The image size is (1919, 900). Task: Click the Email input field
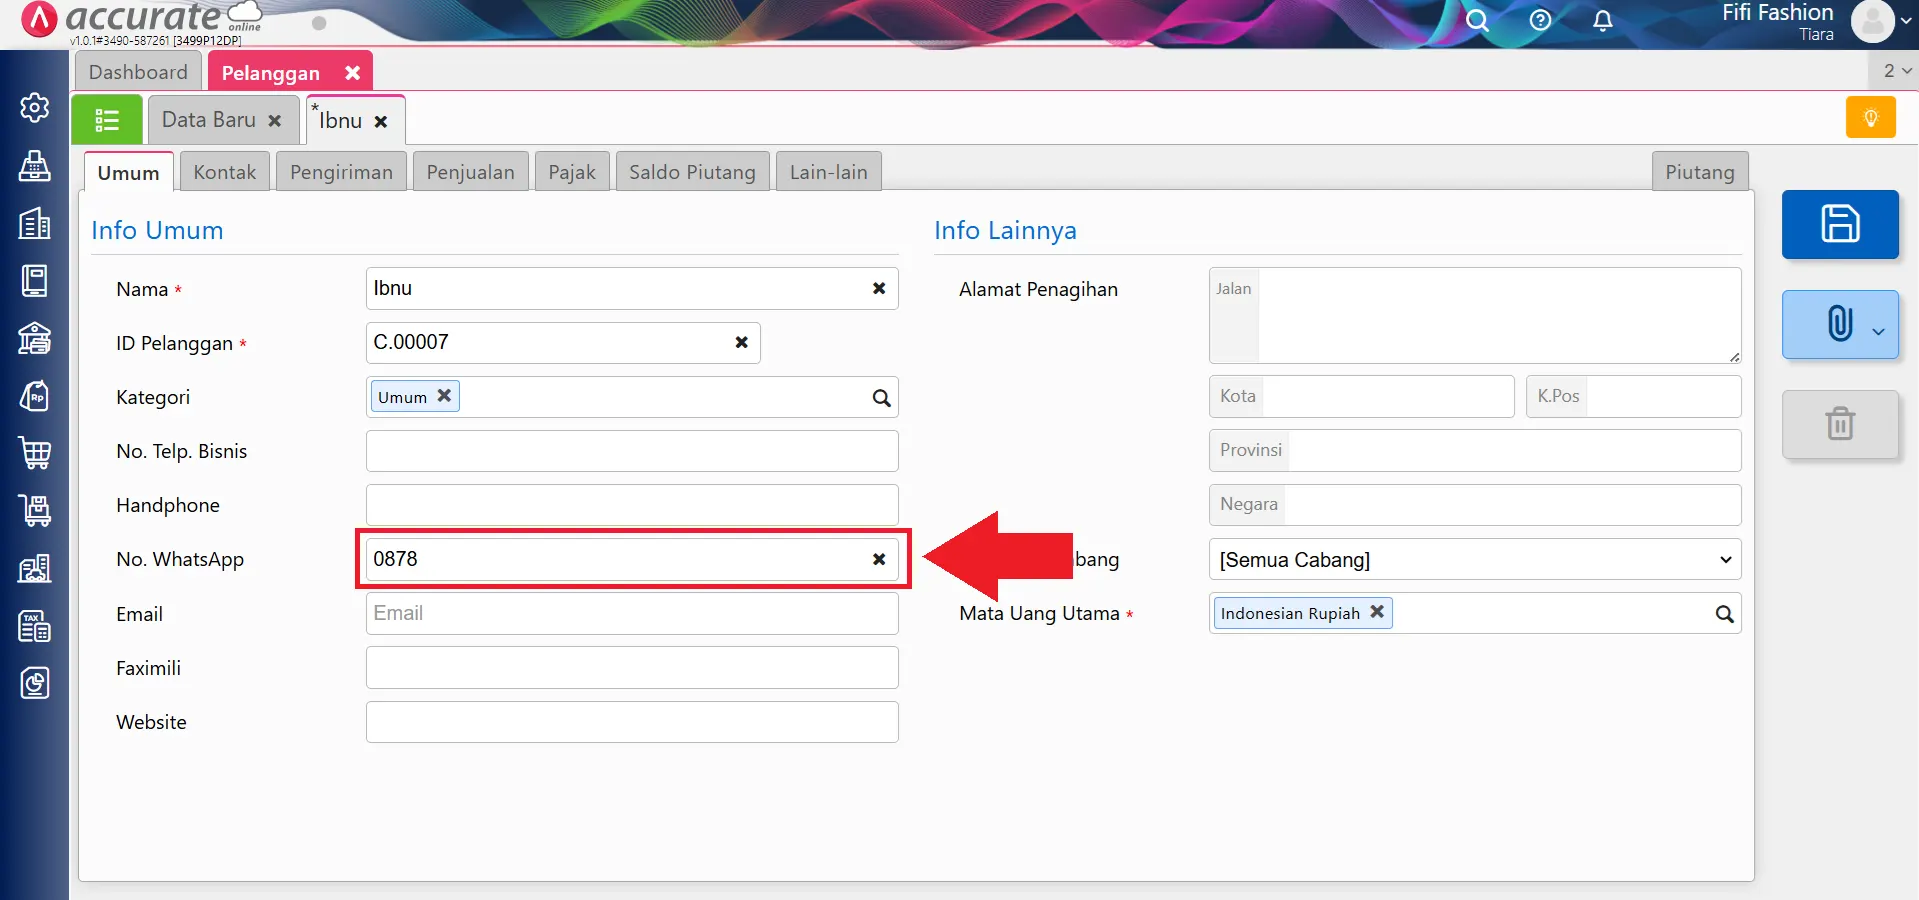coord(631,614)
